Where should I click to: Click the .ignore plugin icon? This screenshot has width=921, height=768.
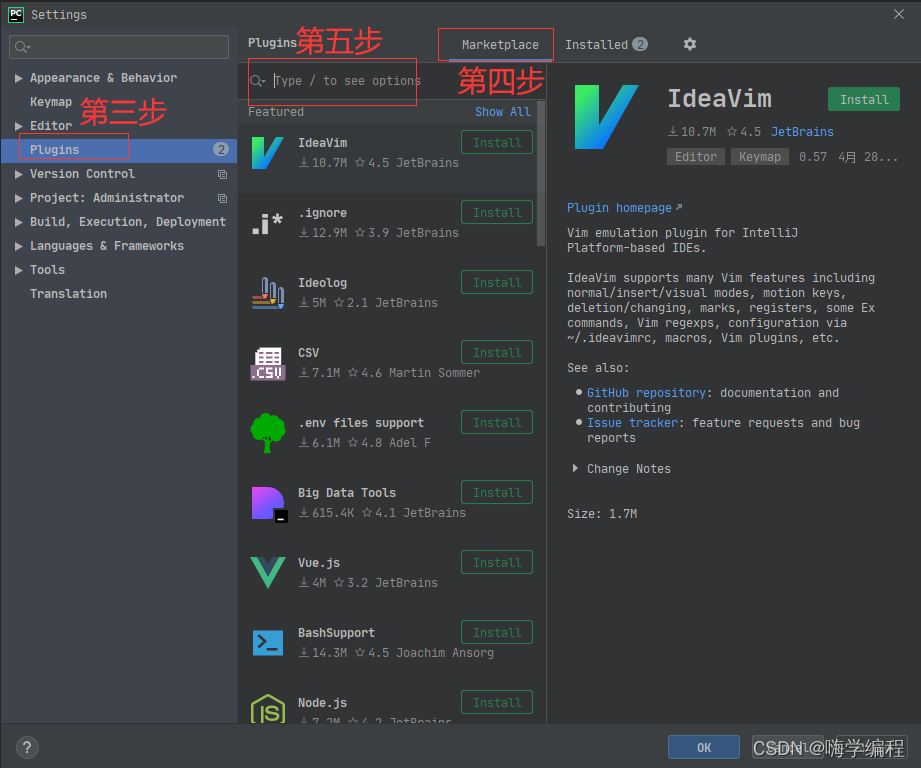[268, 223]
